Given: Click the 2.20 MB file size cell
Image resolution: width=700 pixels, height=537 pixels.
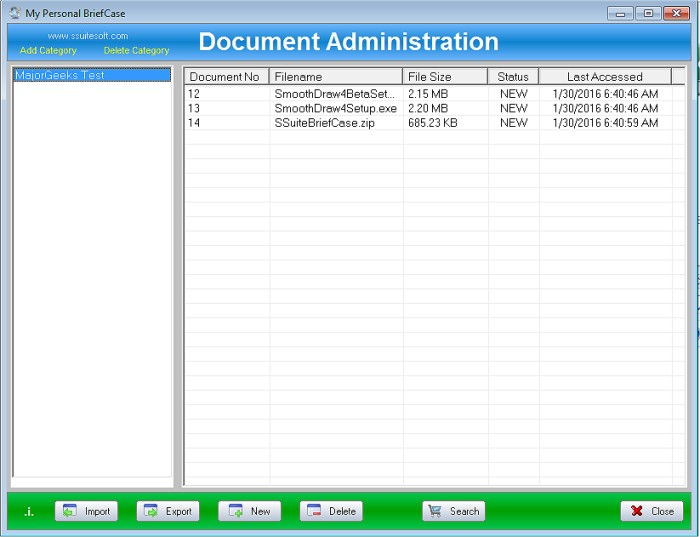Looking at the screenshot, I should pyautogui.click(x=428, y=108).
